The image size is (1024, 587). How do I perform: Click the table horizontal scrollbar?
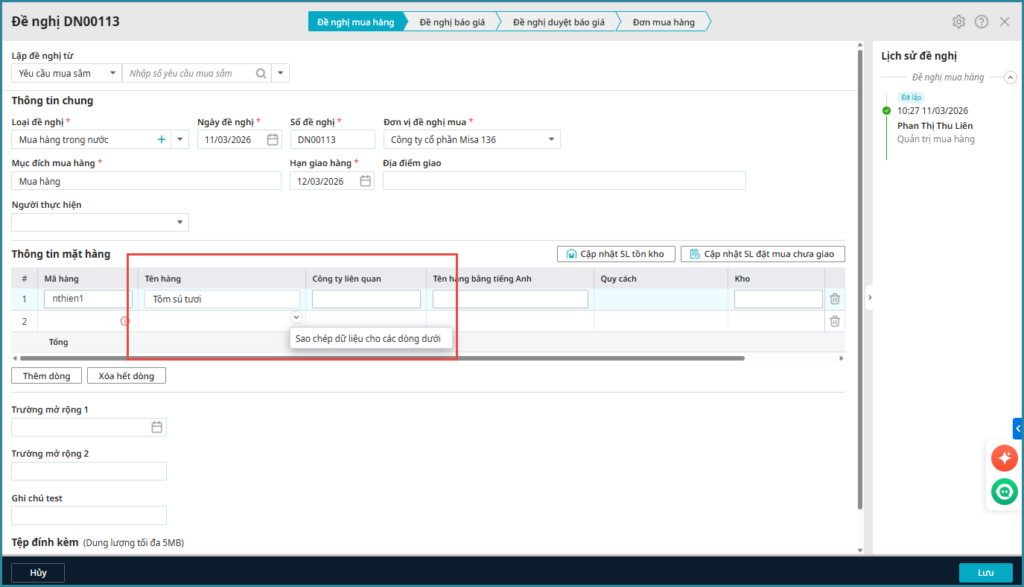pyautogui.click(x=380, y=358)
